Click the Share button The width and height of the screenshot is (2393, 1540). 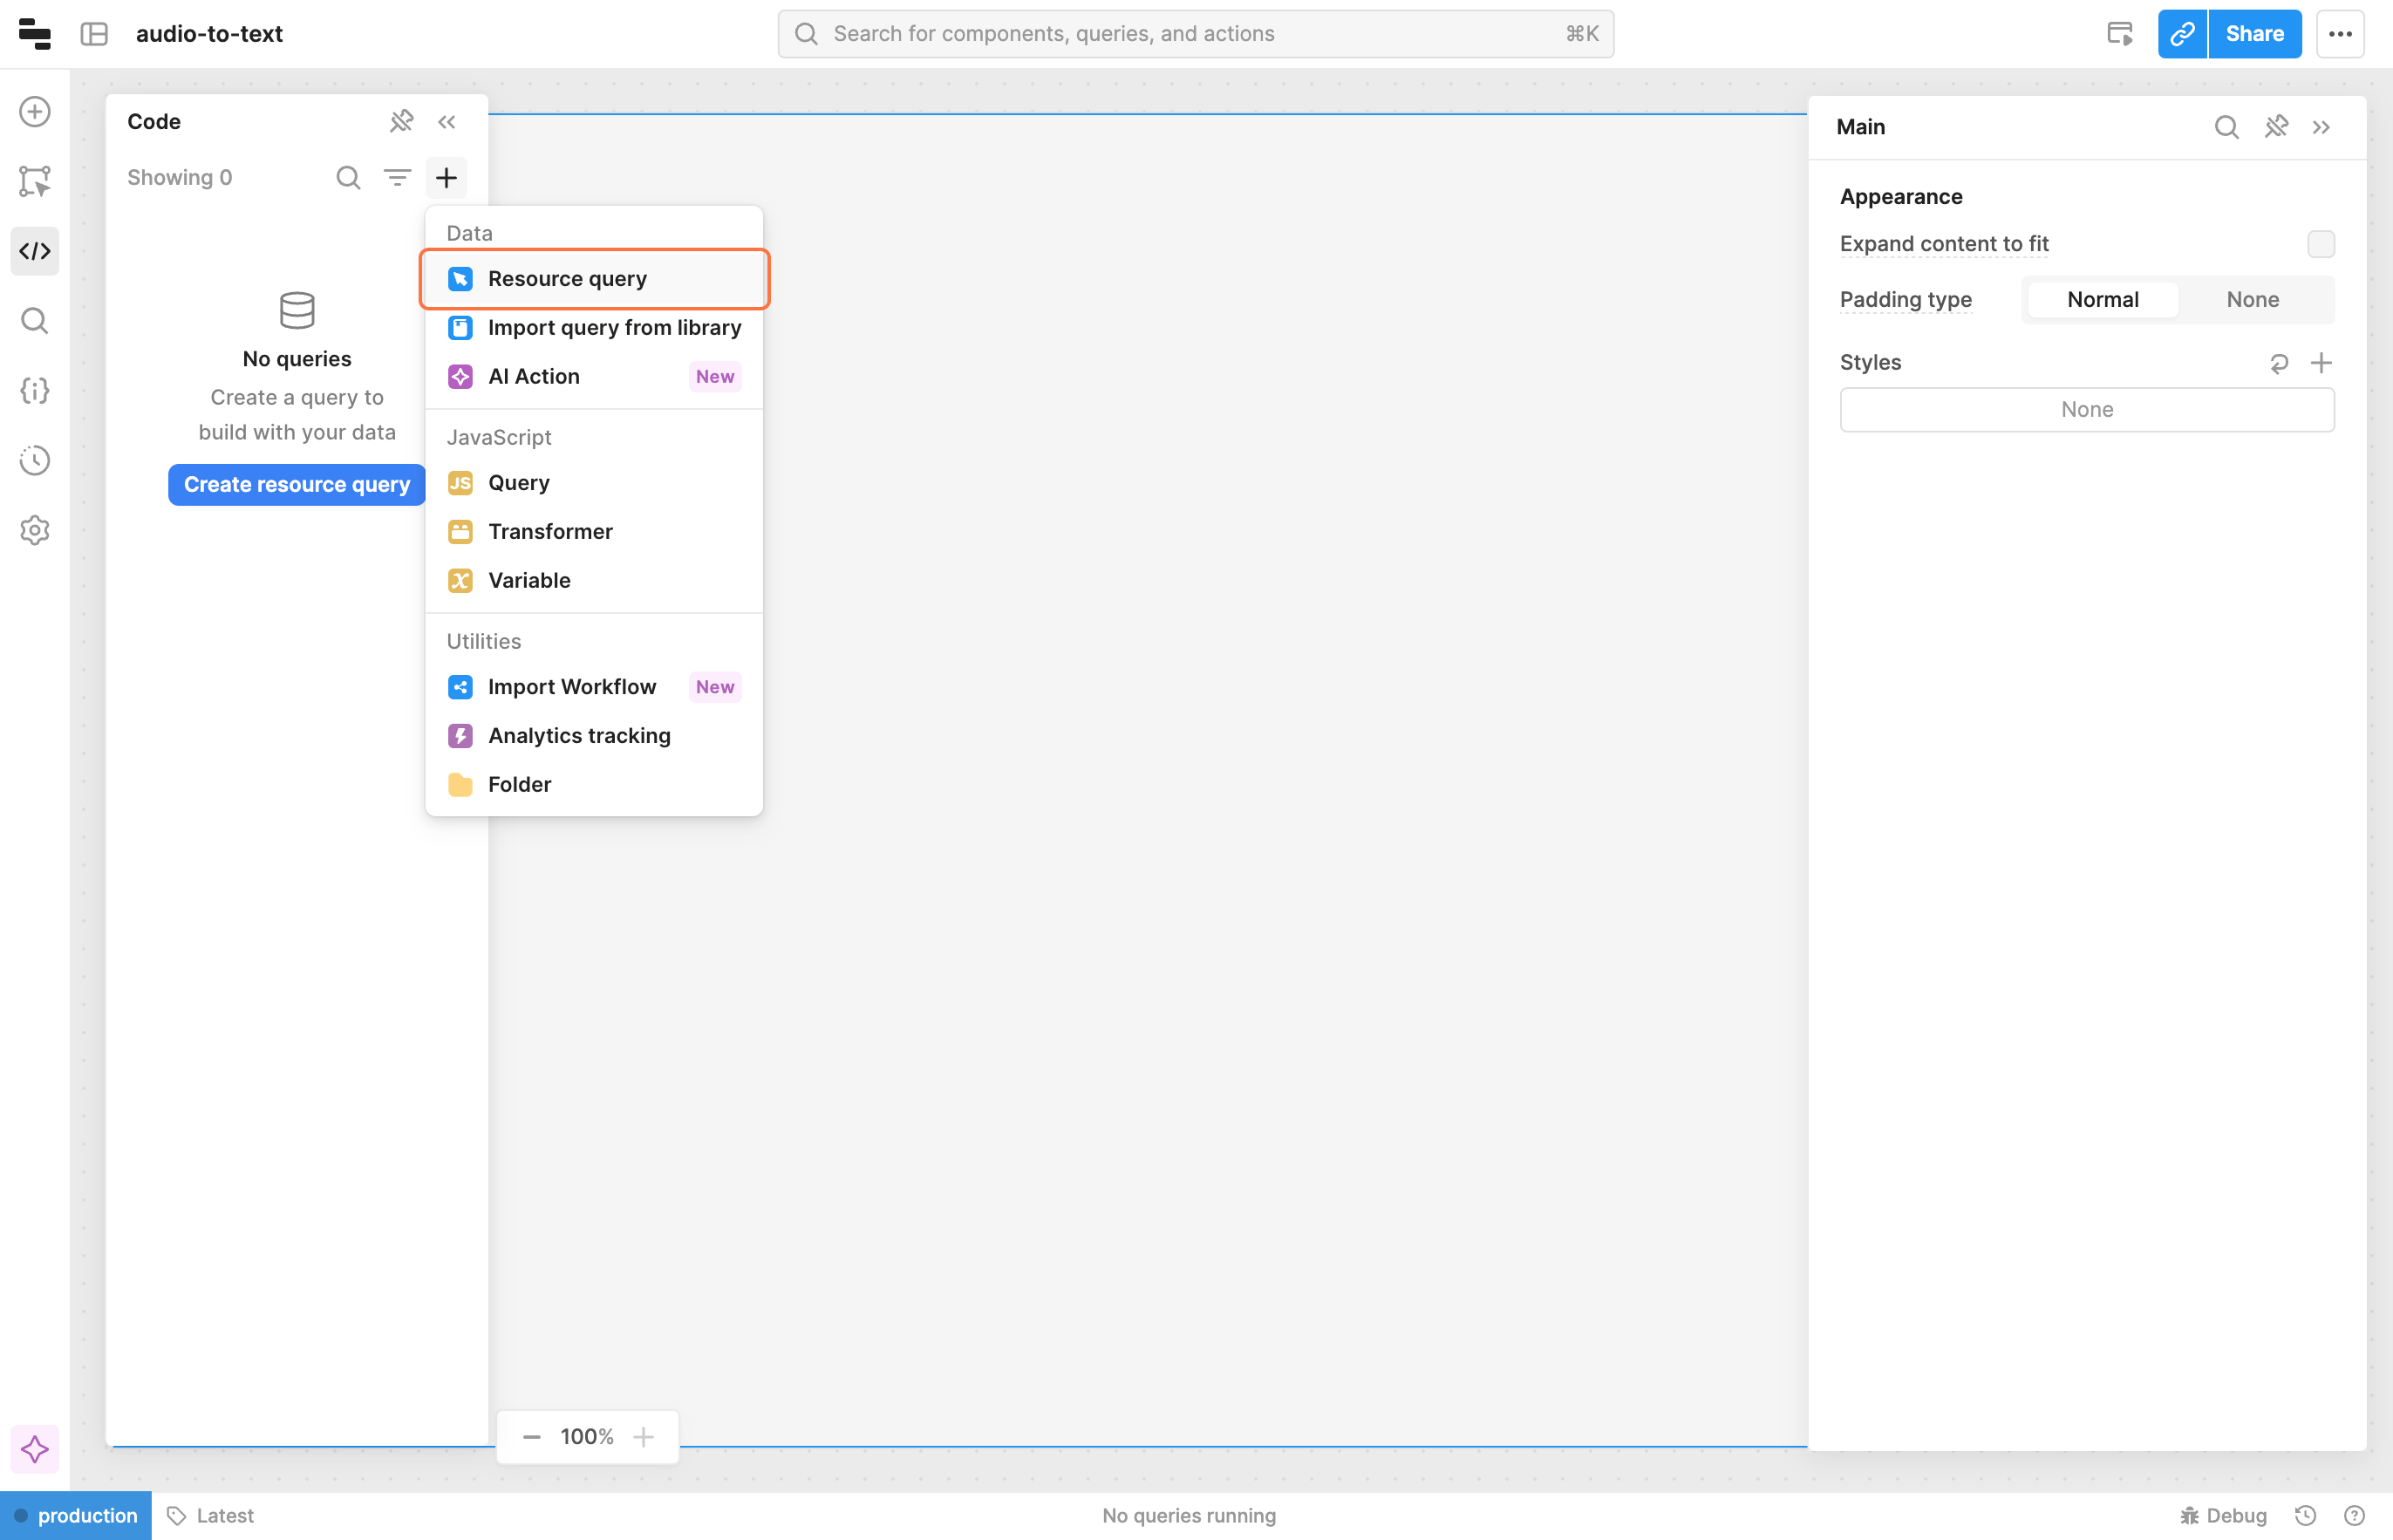tap(2254, 34)
